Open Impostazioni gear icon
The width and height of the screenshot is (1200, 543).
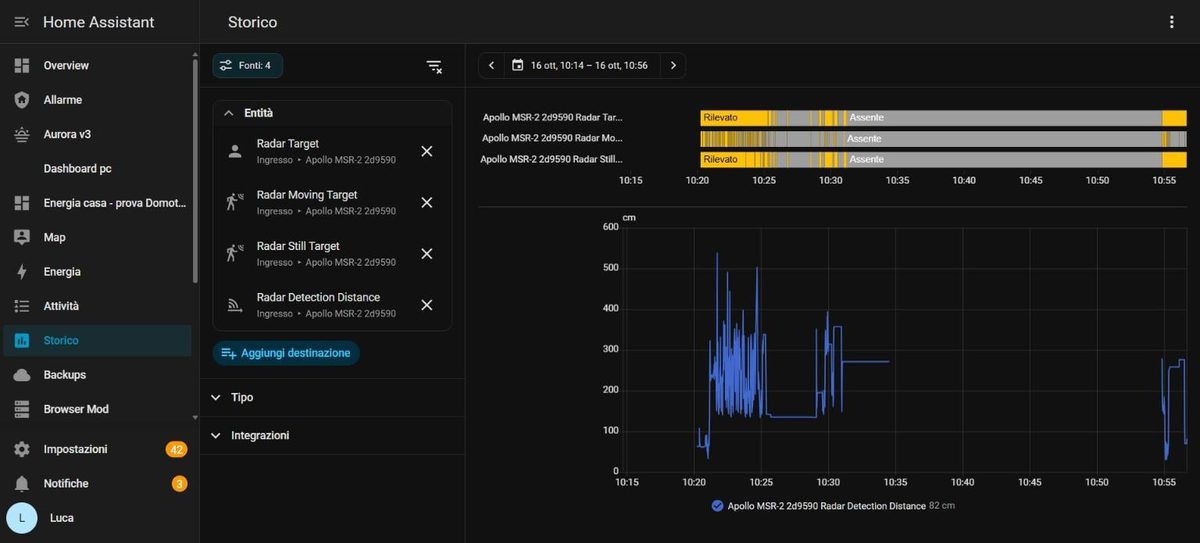(x=22, y=449)
